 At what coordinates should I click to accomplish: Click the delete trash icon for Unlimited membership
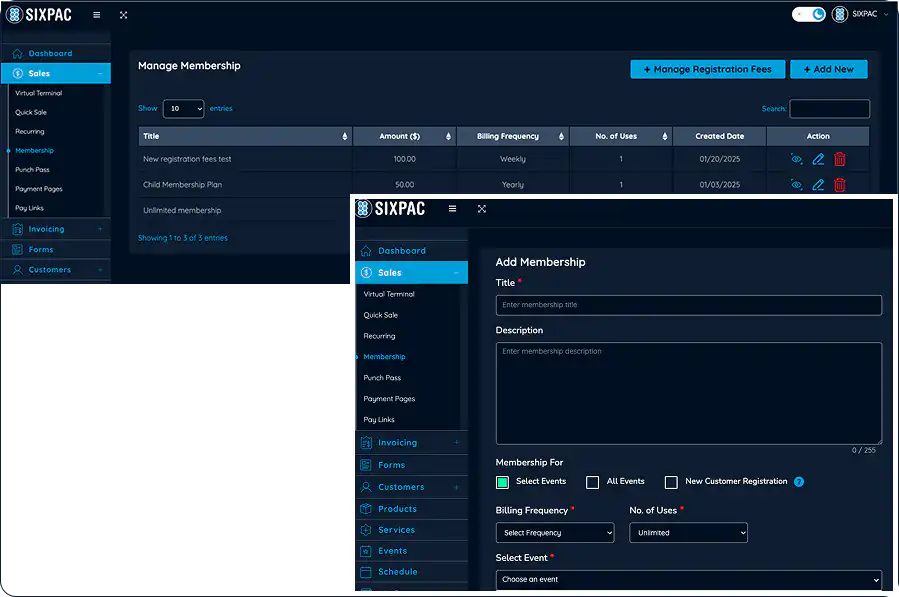pos(839,210)
